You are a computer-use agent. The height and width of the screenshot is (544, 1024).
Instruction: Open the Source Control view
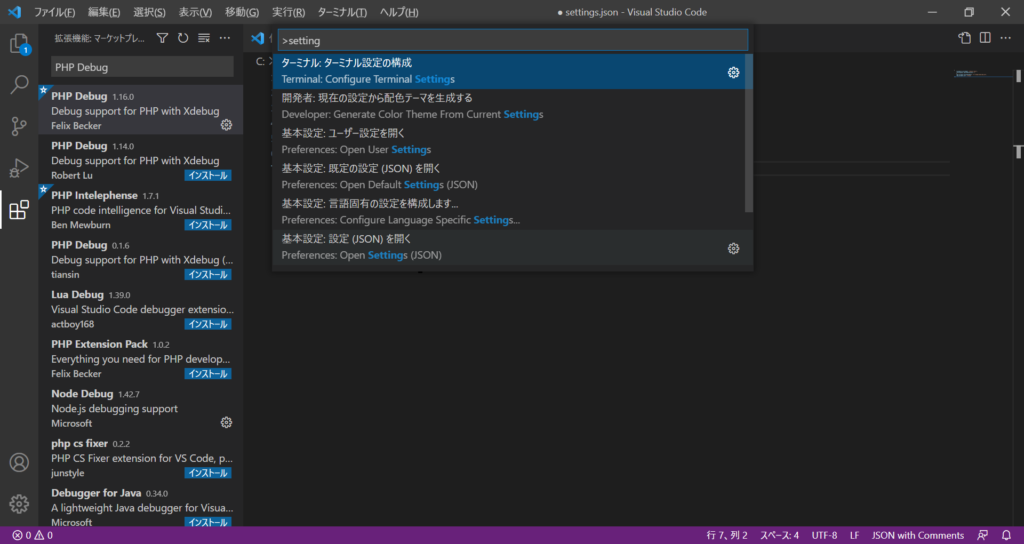pos(19,126)
